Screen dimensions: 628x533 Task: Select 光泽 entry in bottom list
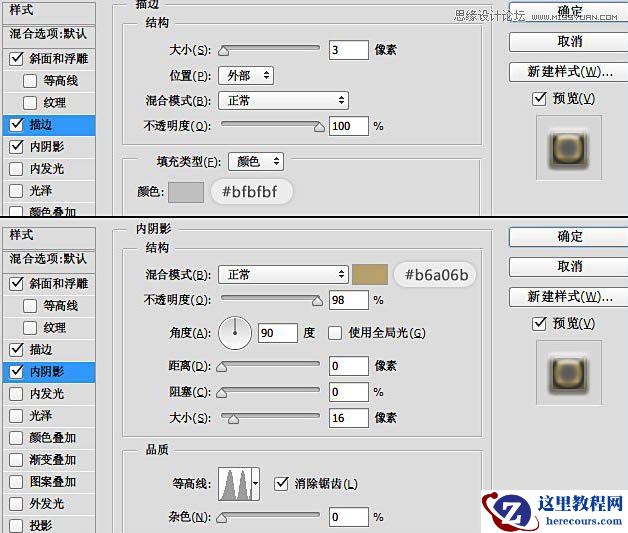click(x=40, y=416)
